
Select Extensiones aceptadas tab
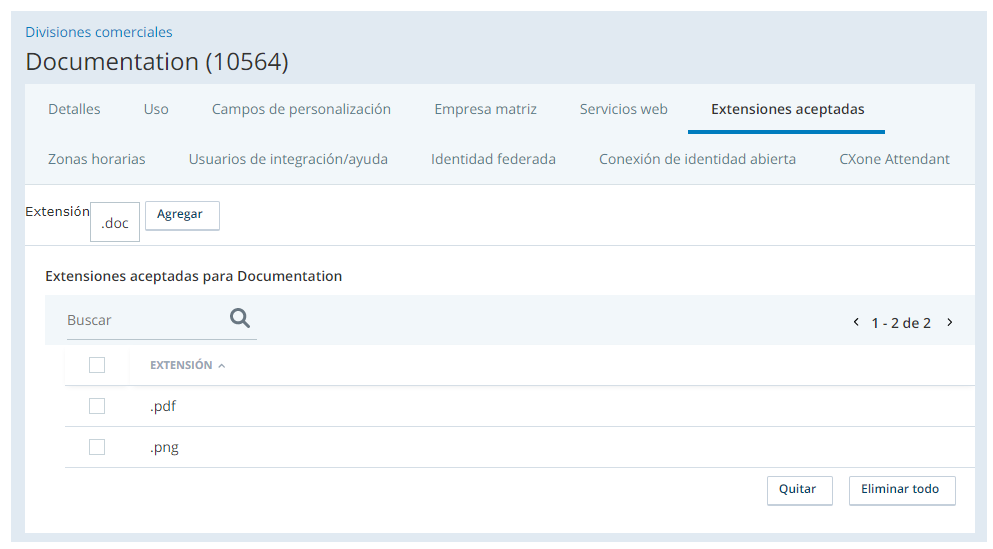(787, 109)
